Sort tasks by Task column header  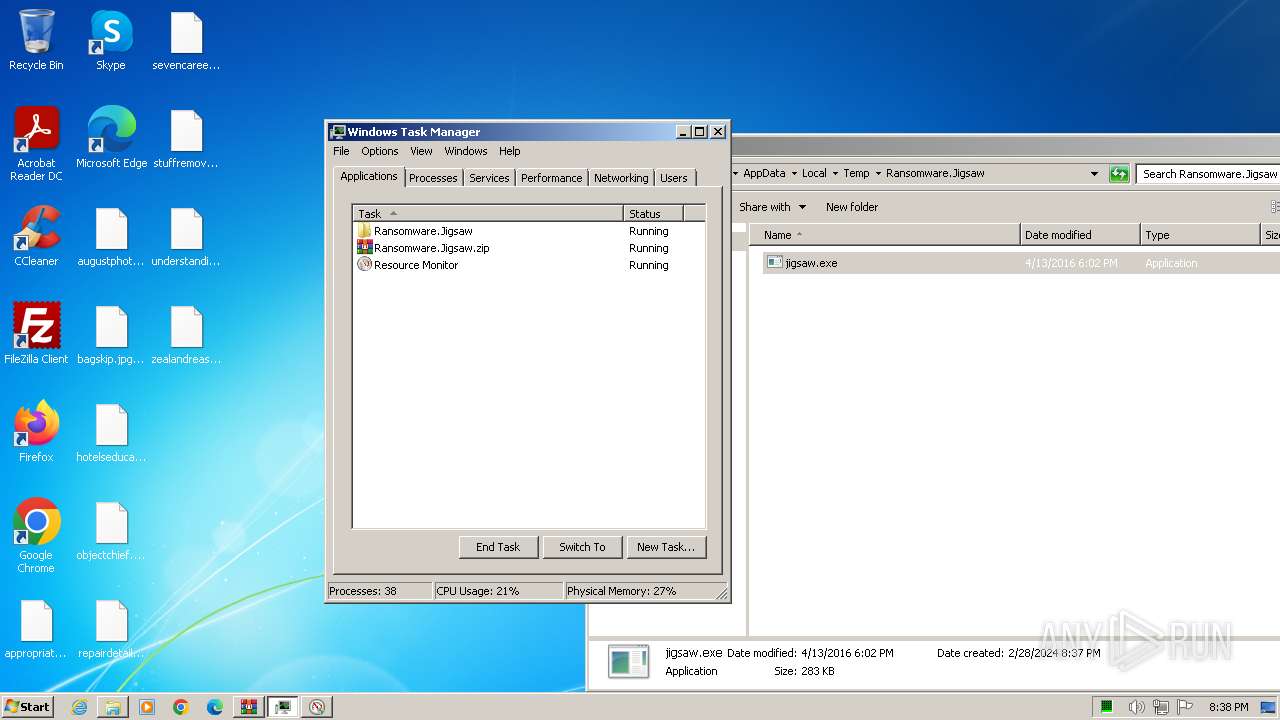[x=488, y=213]
